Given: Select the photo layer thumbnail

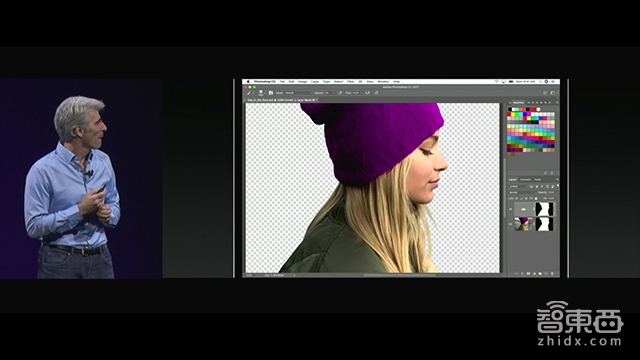Looking at the screenshot, I should (524, 224).
